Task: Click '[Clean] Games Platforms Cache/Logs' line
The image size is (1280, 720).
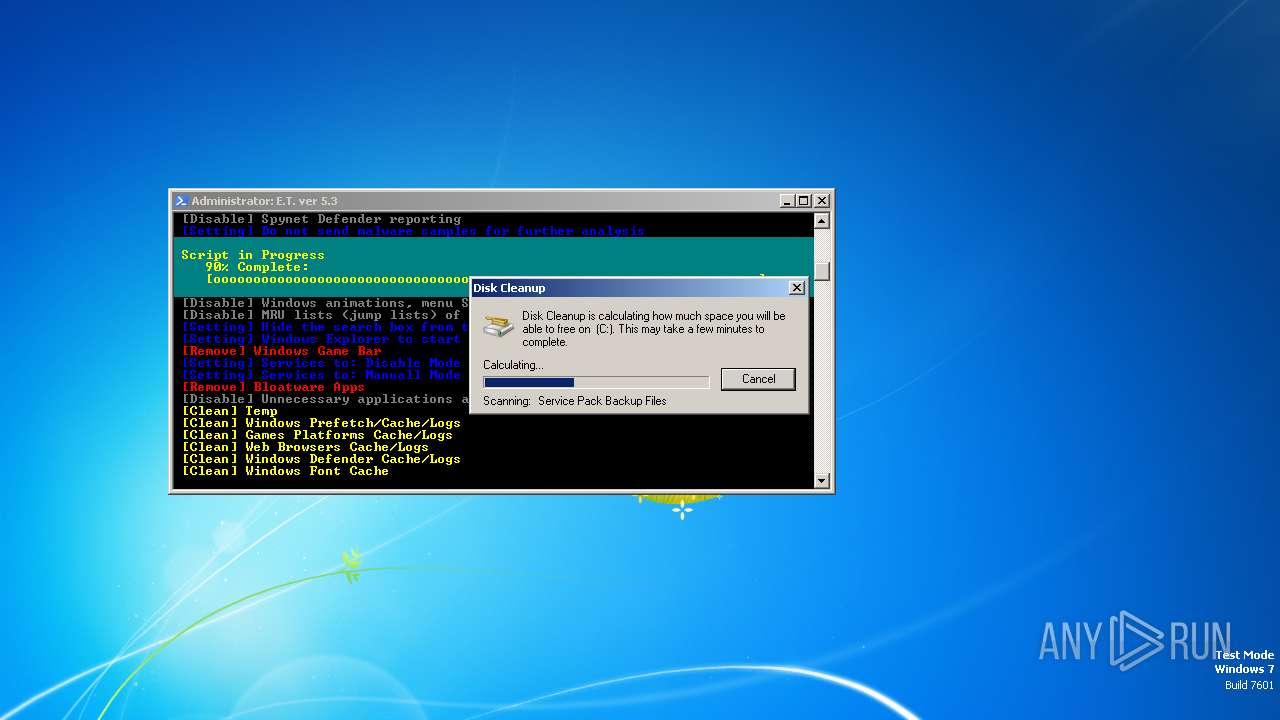Action: point(317,435)
